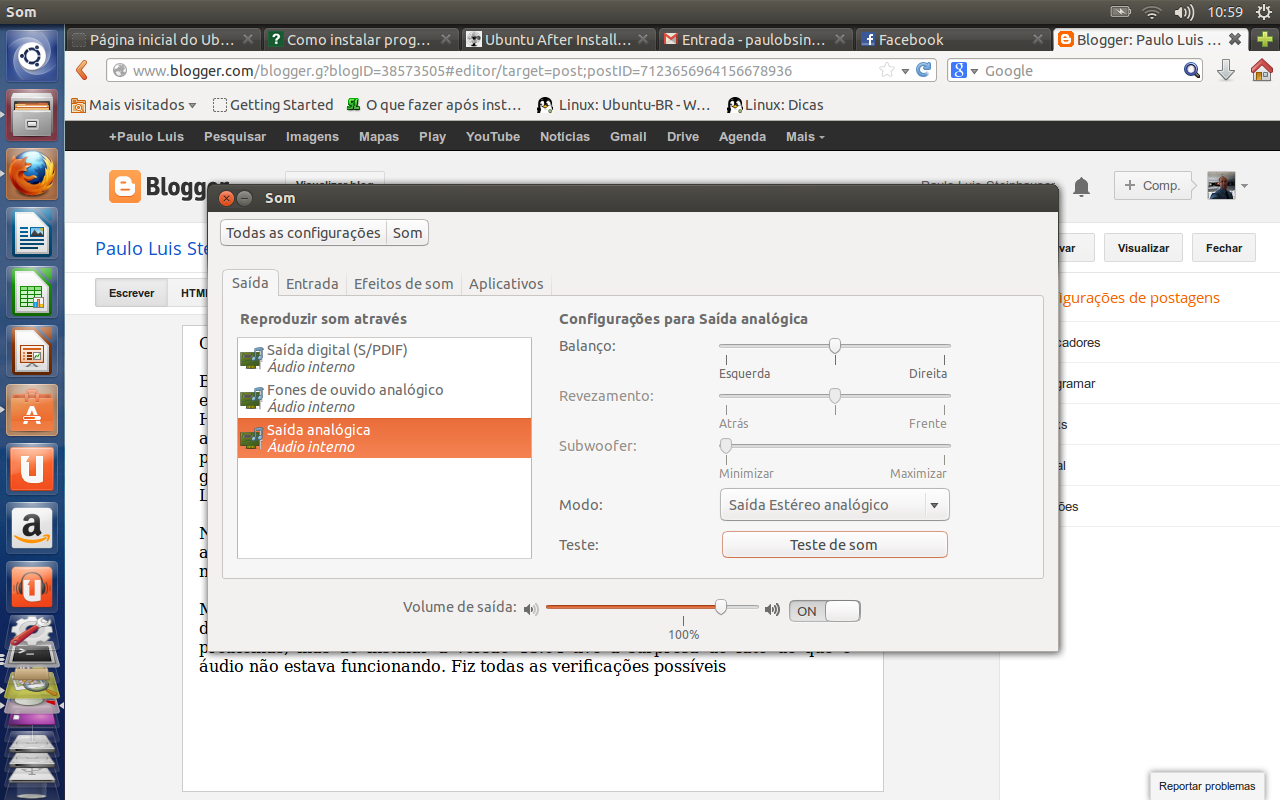Click the Teste de som button
This screenshot has height=800, width=1280.
[x=834, y=545]
